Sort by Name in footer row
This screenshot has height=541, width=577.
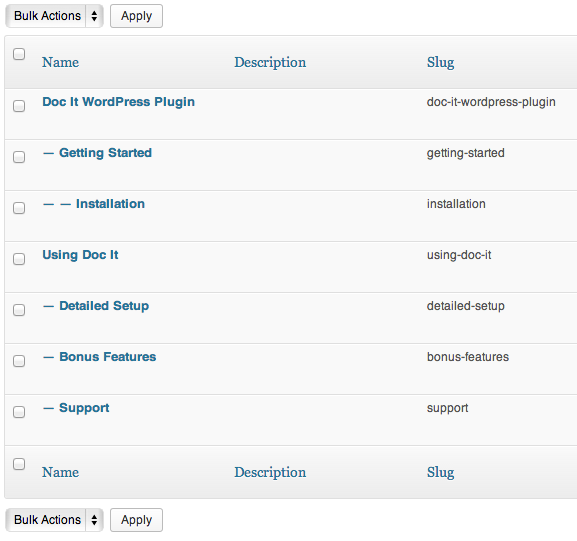pyautogui.click(x=60, y=472)
